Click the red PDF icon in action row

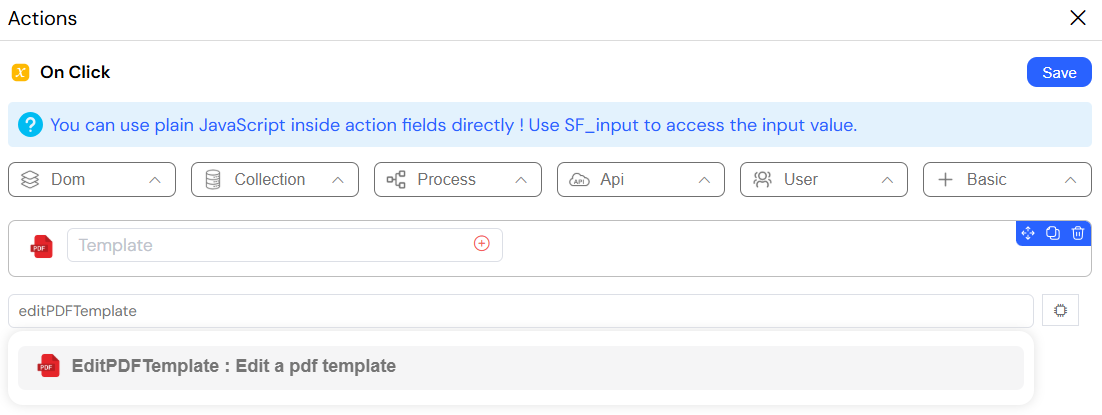click(42, 246)
